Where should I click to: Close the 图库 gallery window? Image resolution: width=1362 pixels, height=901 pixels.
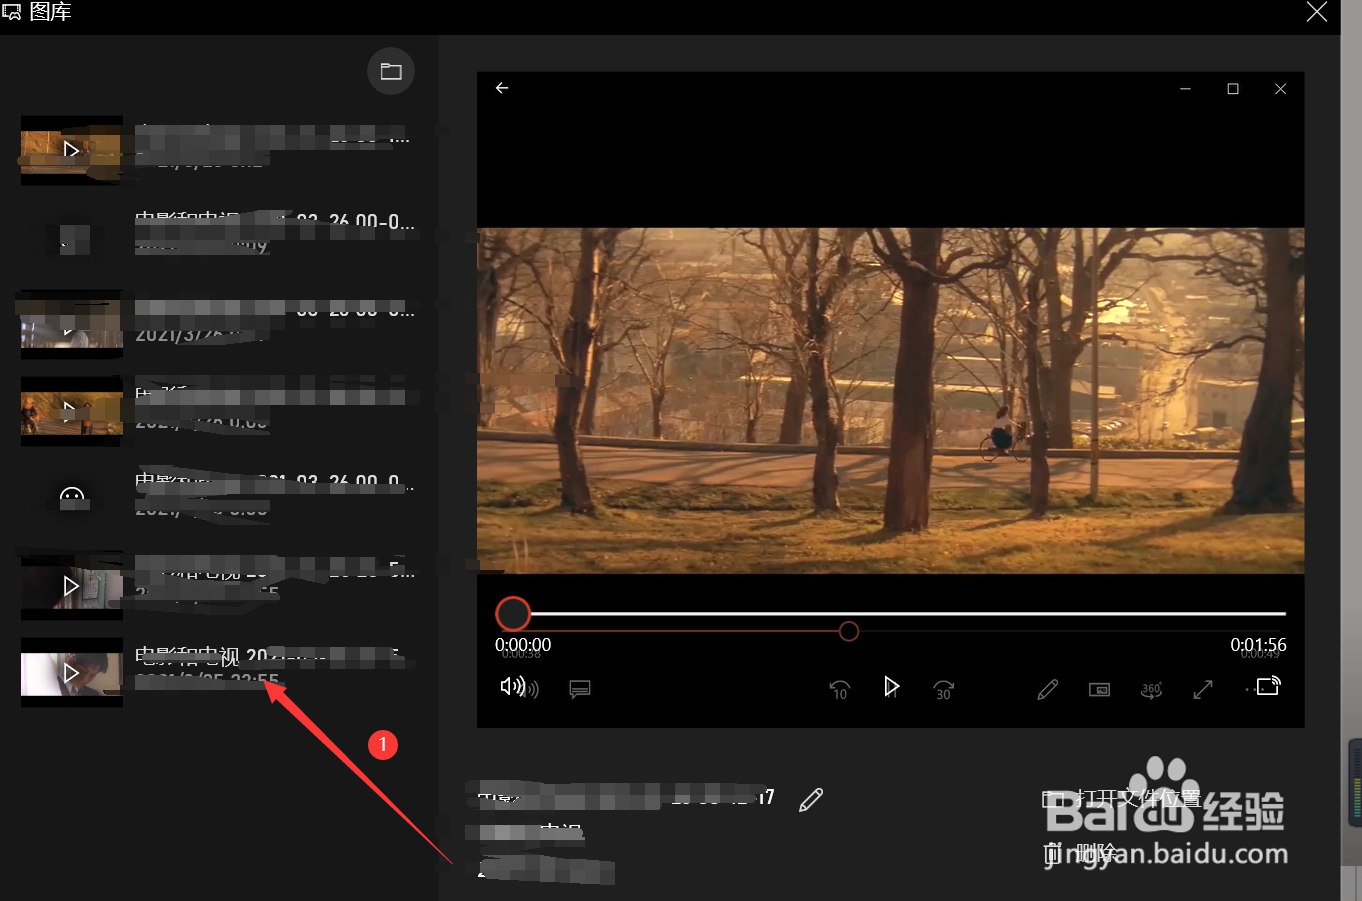[1317, 12]
